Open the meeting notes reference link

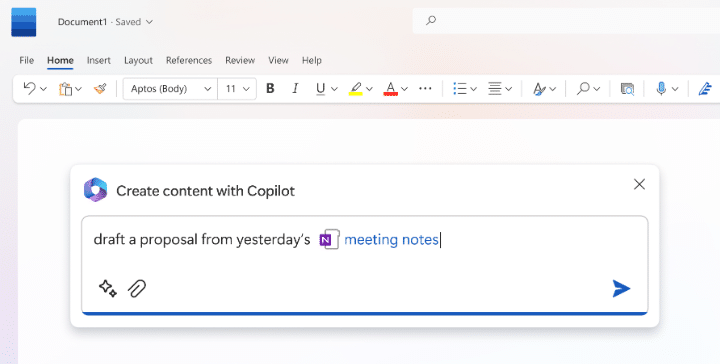tap(391, 239)
